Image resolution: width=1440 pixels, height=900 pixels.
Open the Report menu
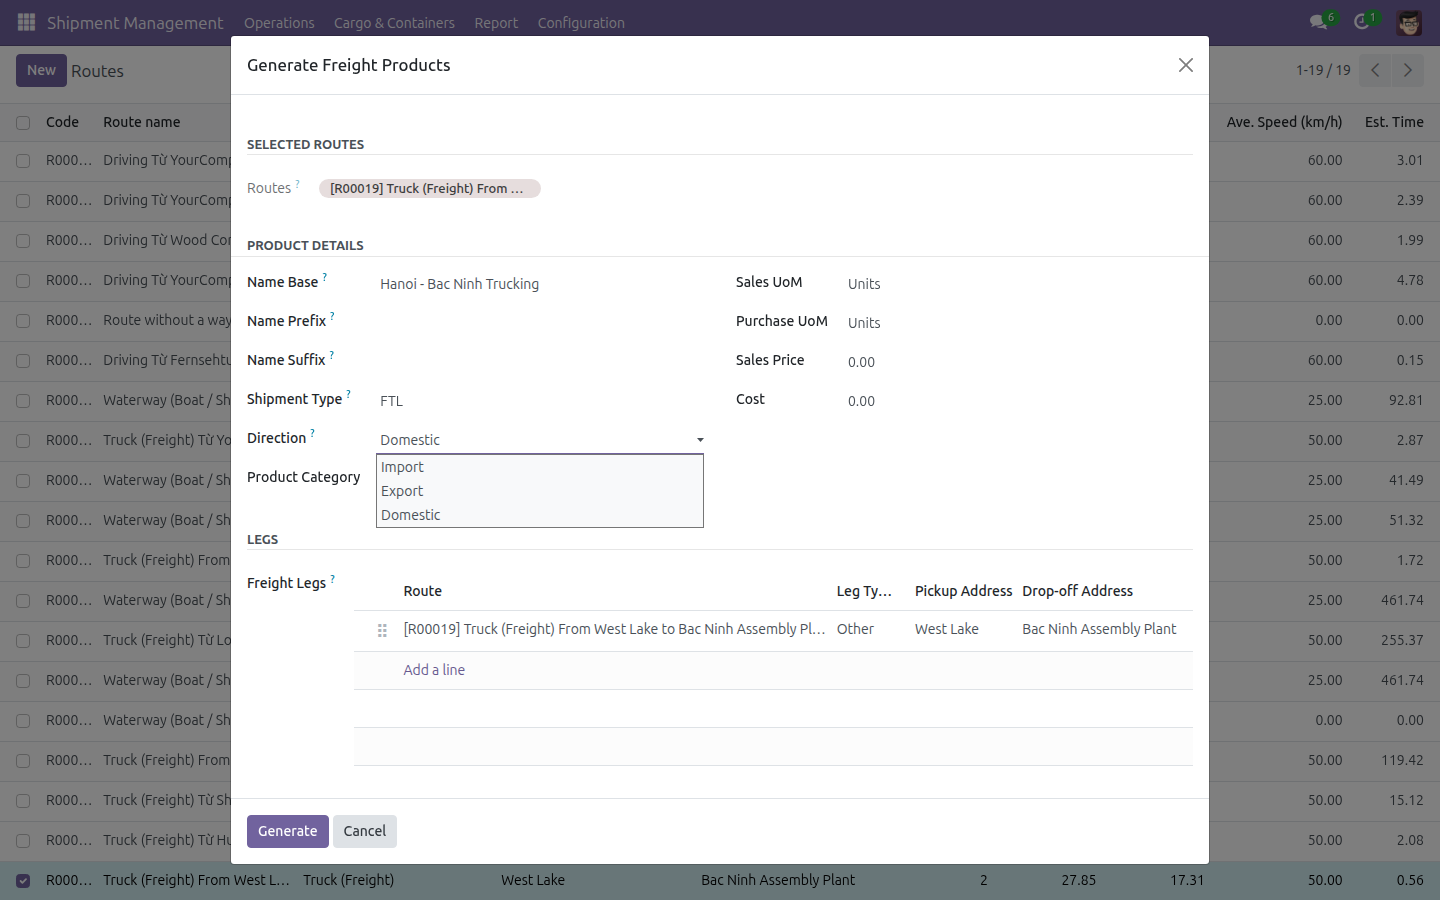point(496,22)
